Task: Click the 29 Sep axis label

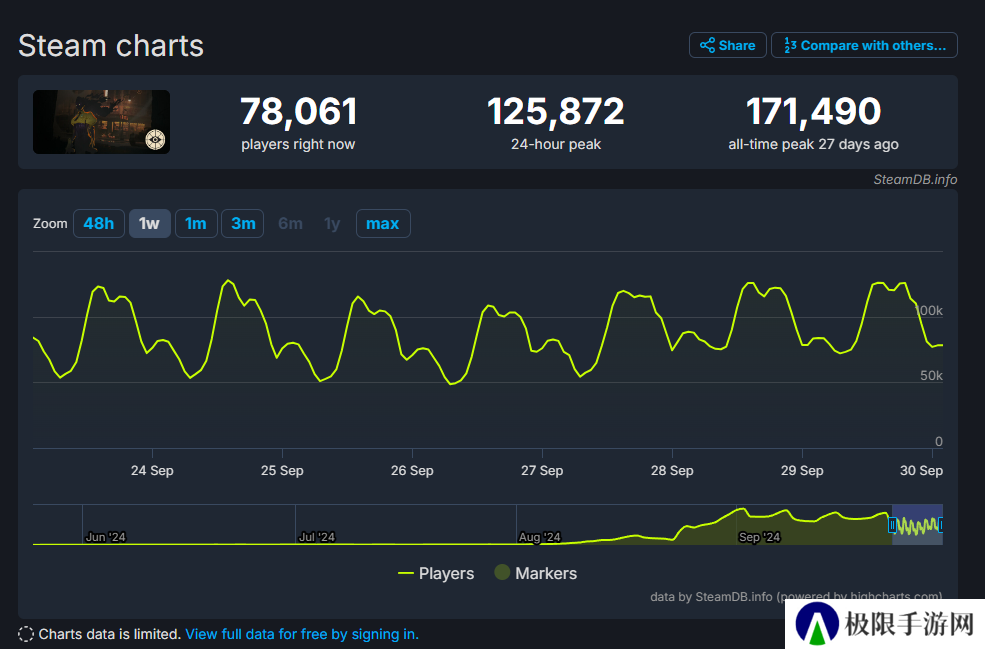Action: tap(802, 471)
